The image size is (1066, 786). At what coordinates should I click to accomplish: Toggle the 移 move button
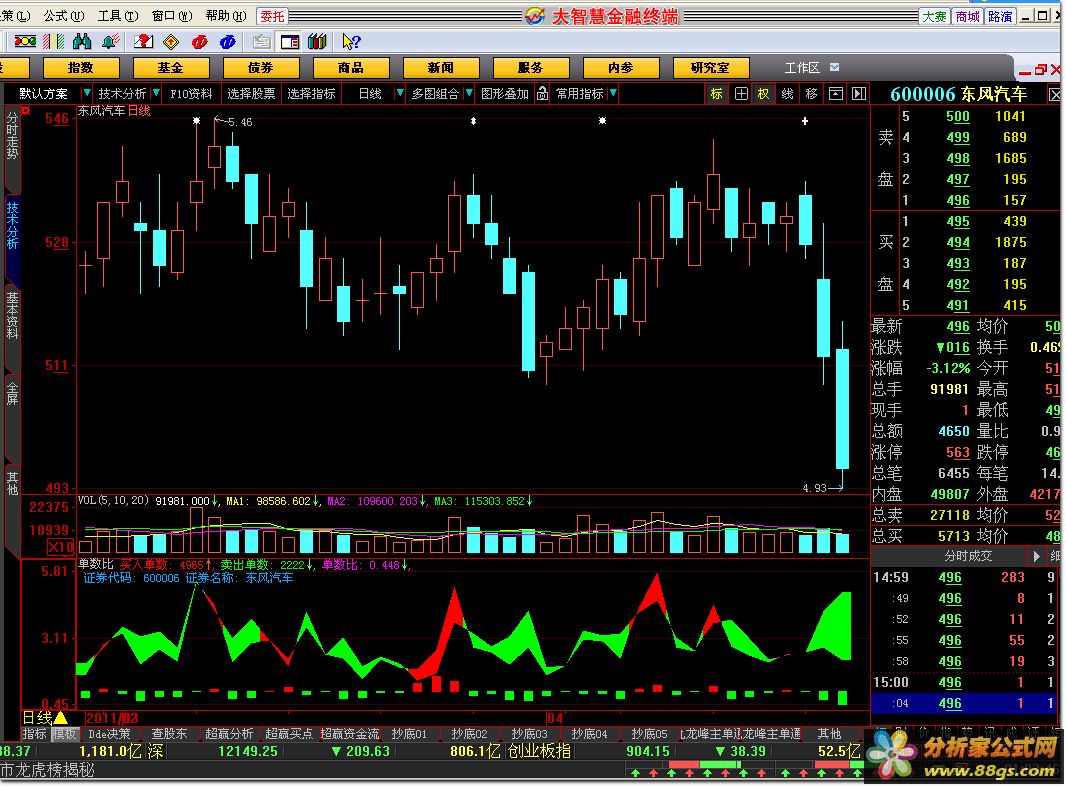[811, 94]
